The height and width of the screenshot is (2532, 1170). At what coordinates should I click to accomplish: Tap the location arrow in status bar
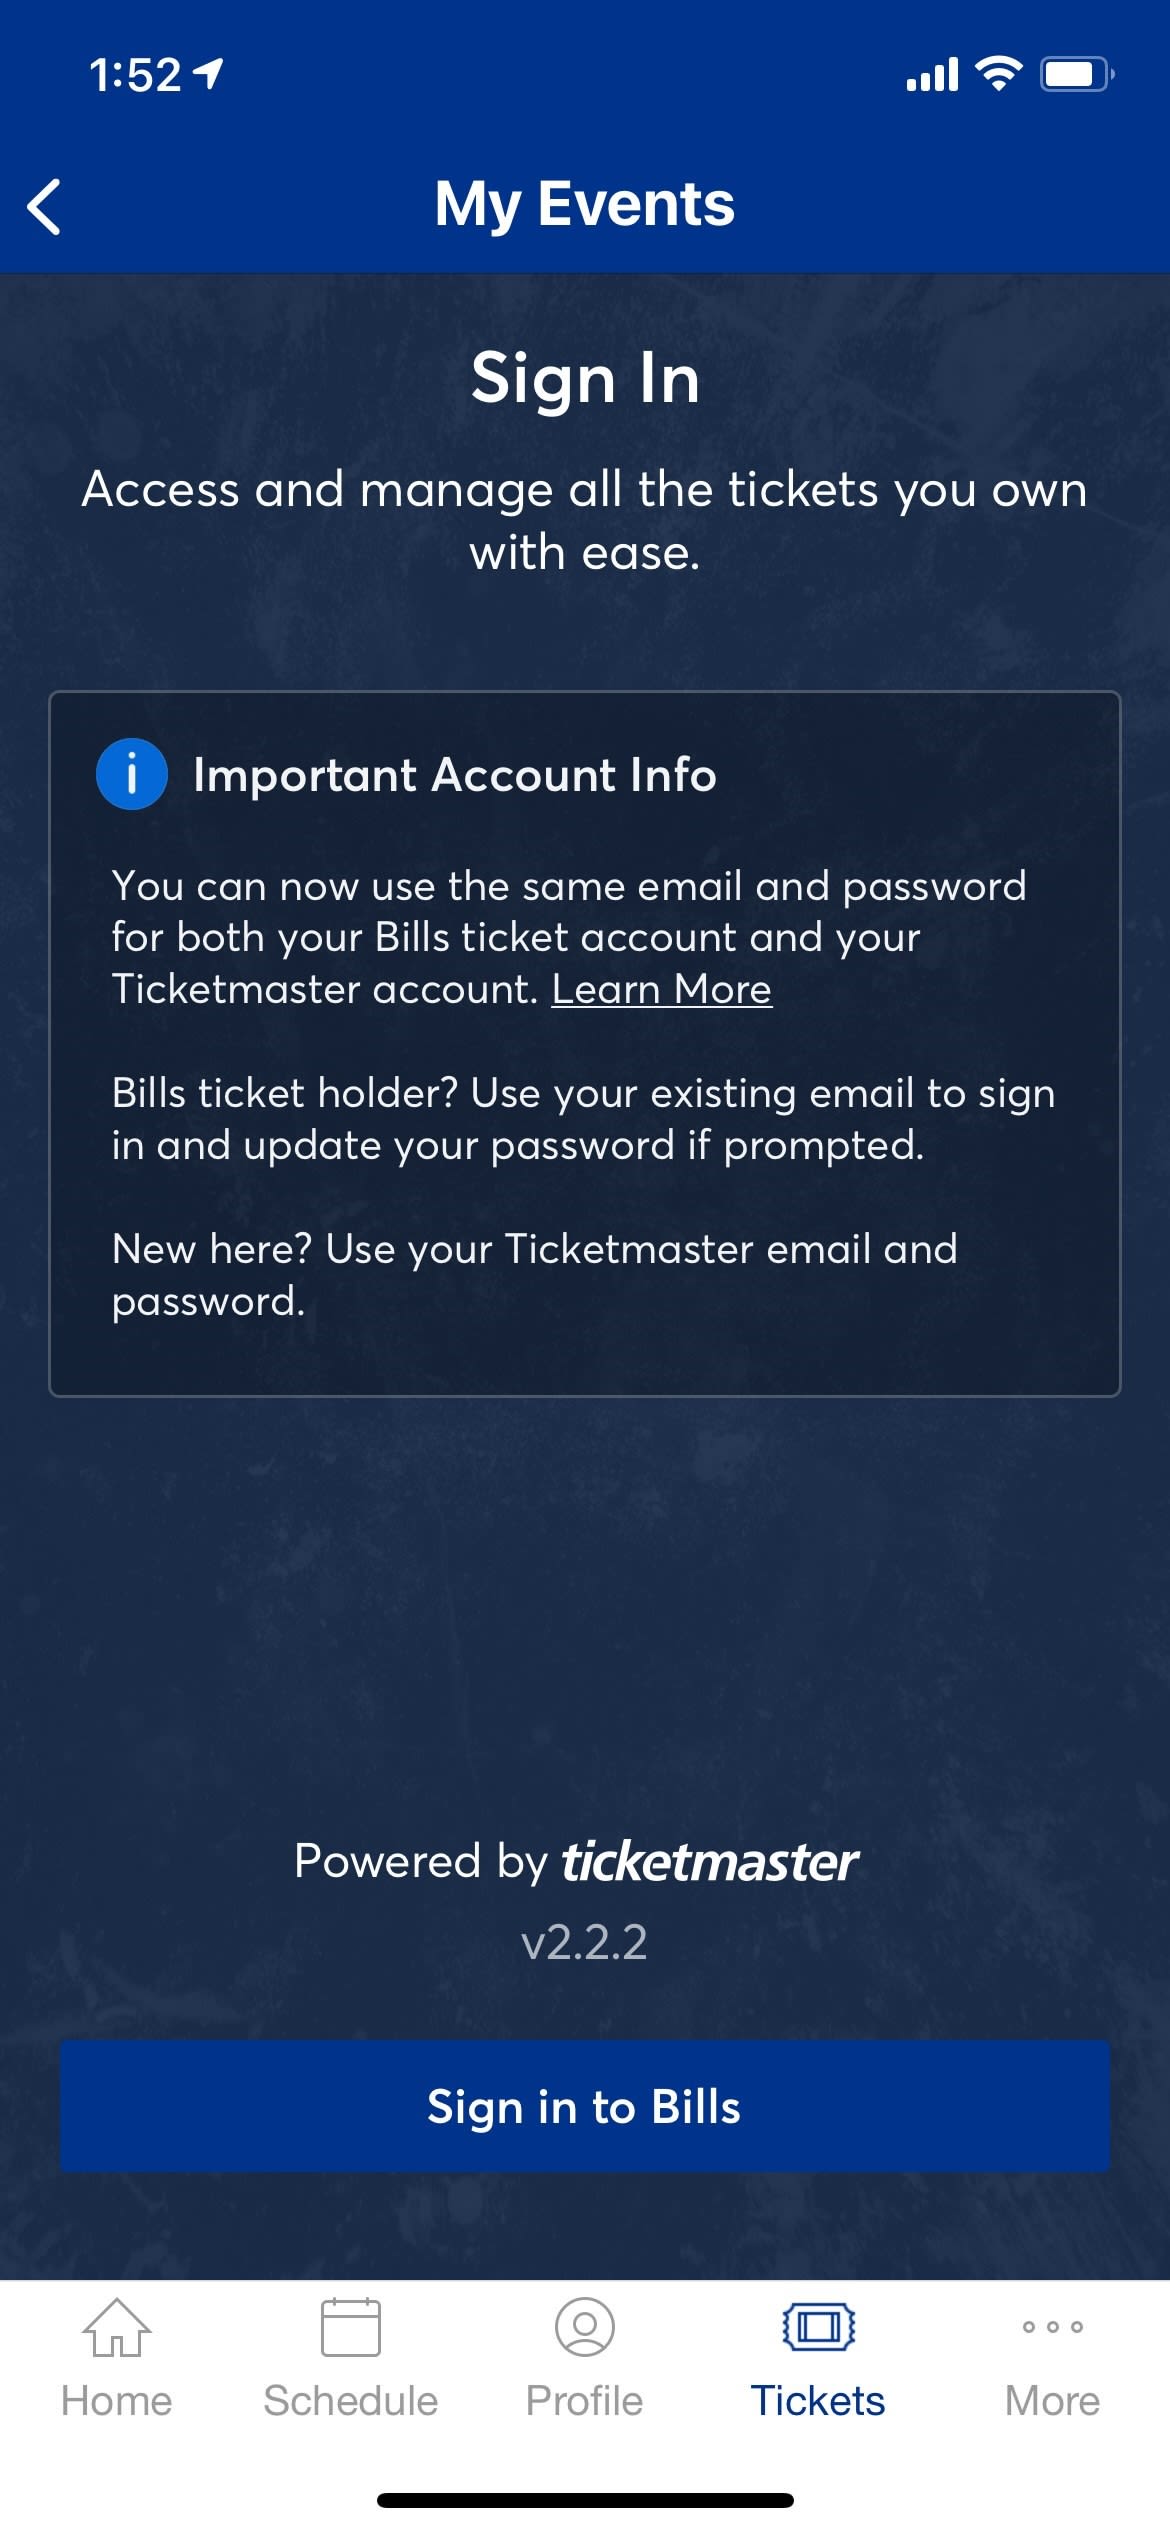click(x=209, y=74)
